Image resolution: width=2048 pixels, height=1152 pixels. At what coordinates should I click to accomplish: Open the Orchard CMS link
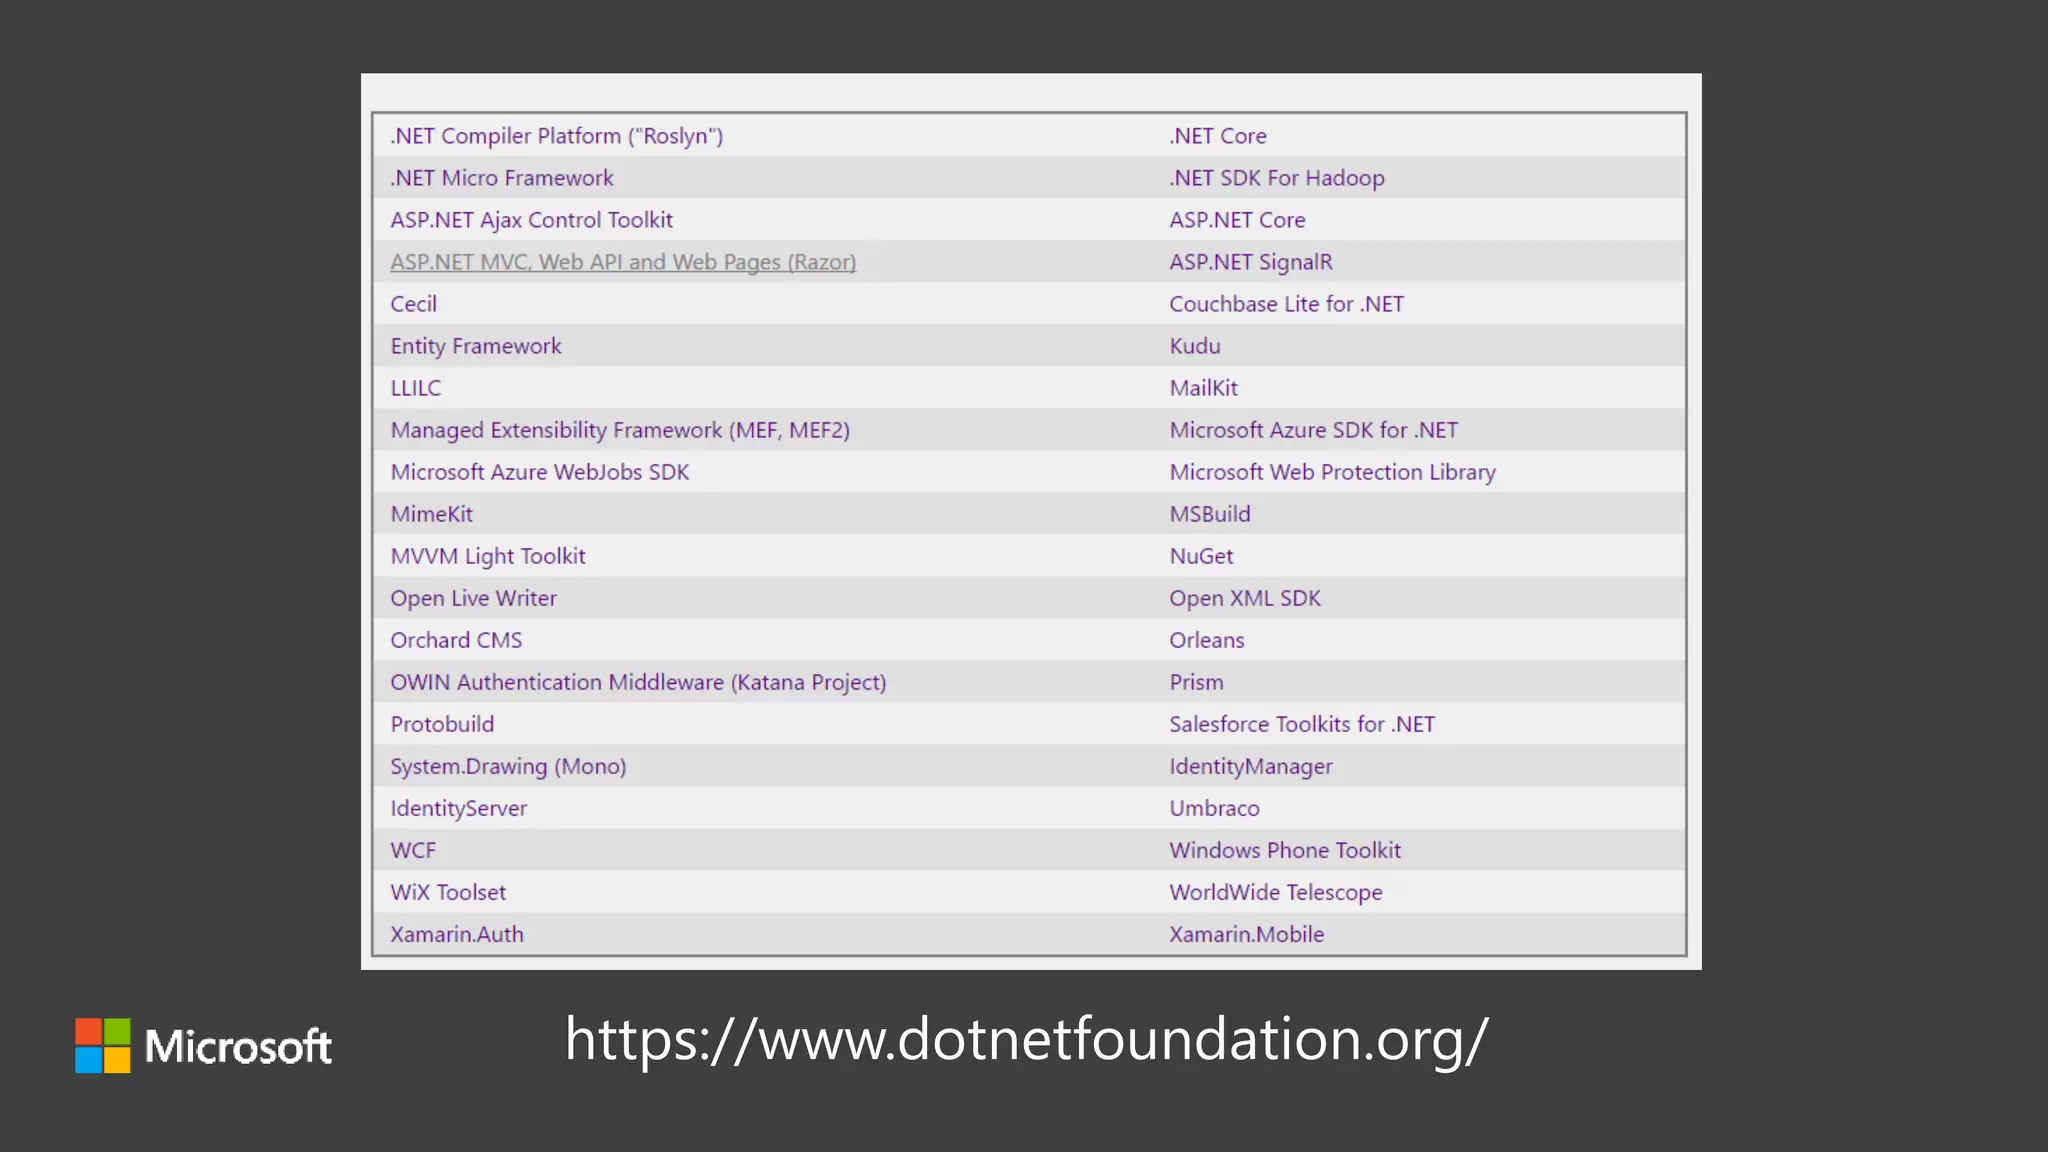[456, 640]
